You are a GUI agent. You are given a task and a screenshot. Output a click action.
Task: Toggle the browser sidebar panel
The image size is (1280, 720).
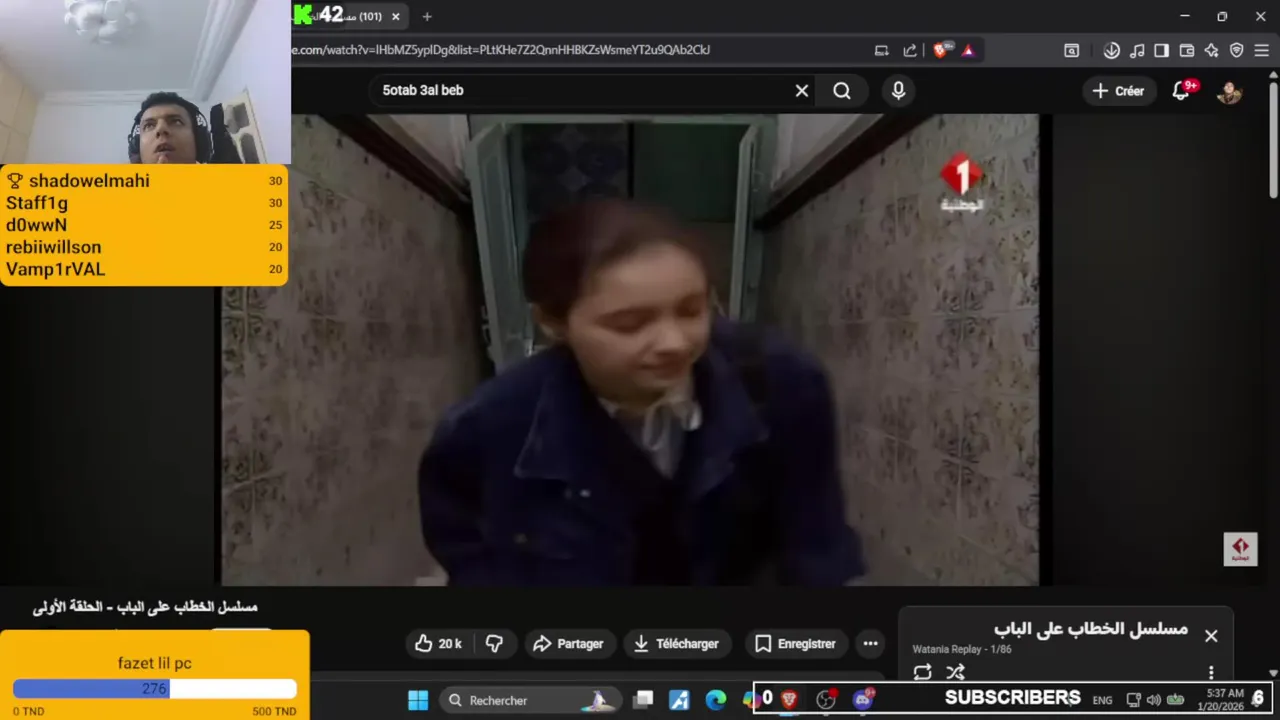(1161, 50)
